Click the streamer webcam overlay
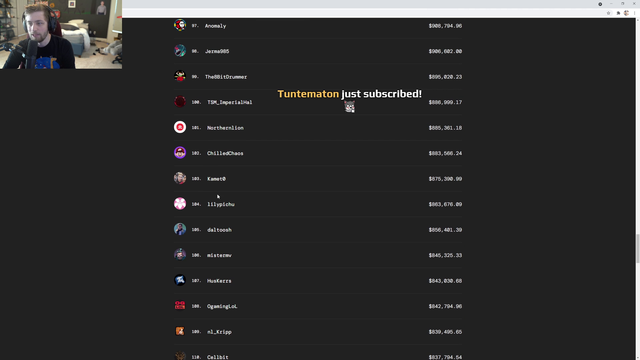This screenshot has width=640, height=360. coord(61,34)
